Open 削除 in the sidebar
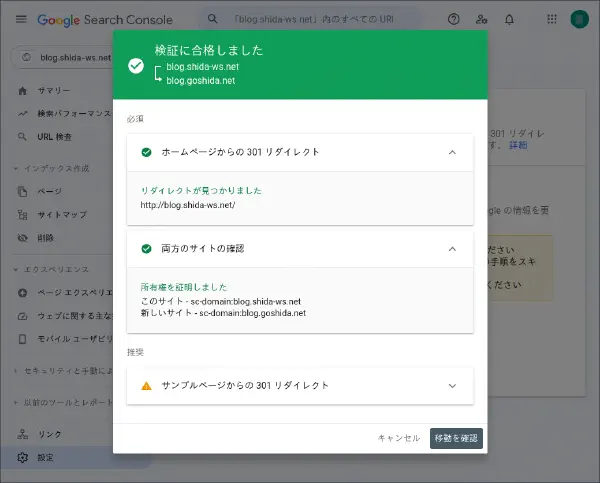 click(46, 238)
